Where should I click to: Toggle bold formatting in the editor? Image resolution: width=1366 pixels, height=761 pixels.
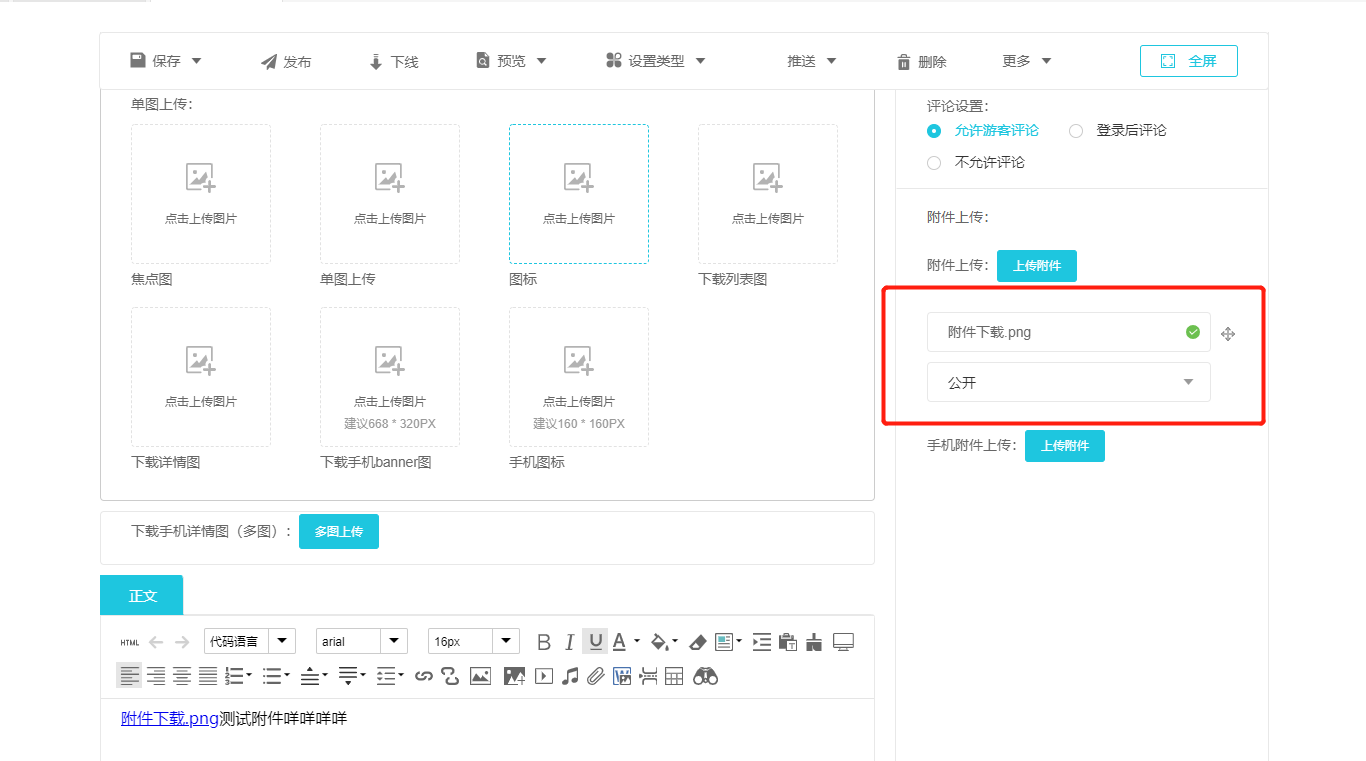544,642
